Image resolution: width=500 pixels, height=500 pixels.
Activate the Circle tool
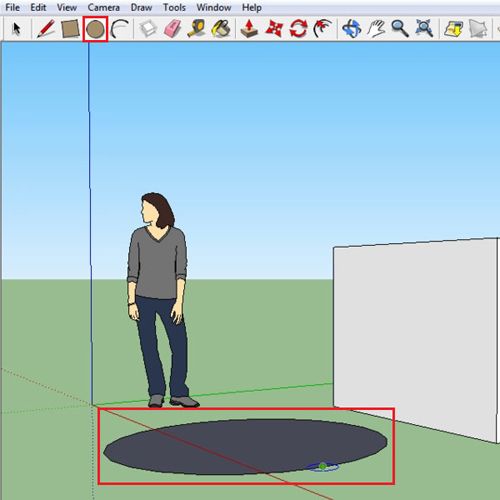click(x=95, y=29)
